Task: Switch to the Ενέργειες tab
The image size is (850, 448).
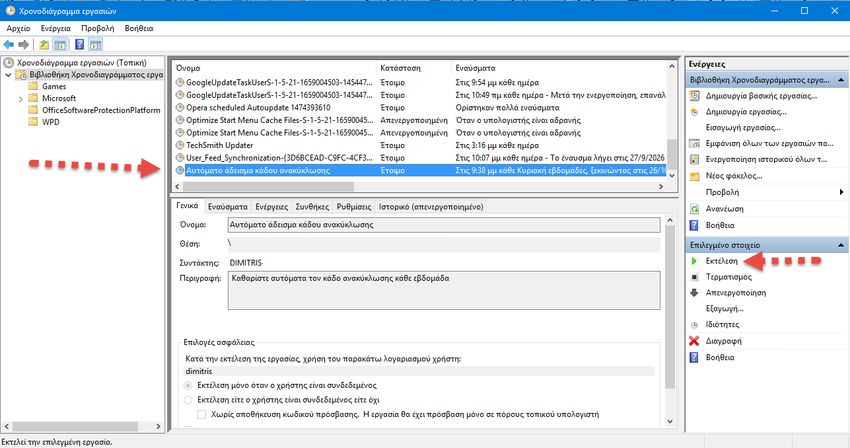Action: point(272,207)
